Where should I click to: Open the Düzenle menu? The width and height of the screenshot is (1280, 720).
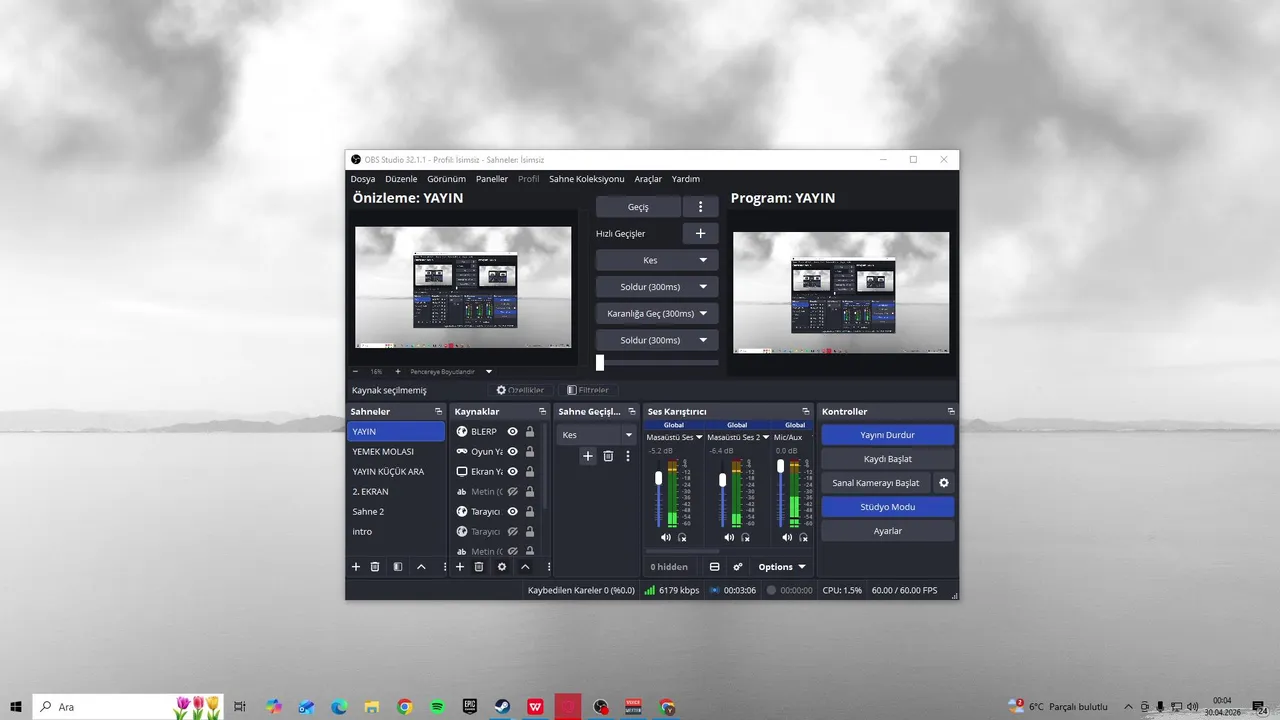pos(401,179)
